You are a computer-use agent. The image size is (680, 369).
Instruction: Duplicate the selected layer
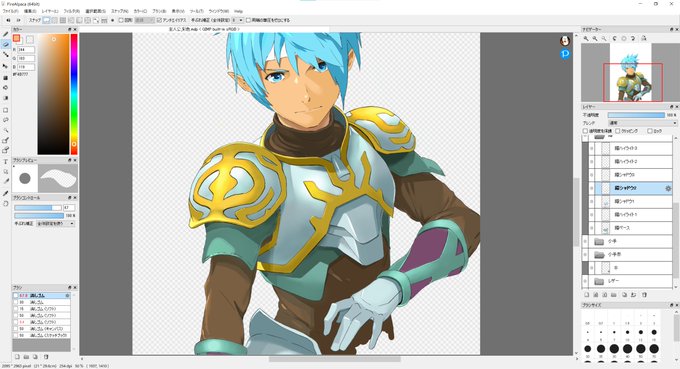624,294
